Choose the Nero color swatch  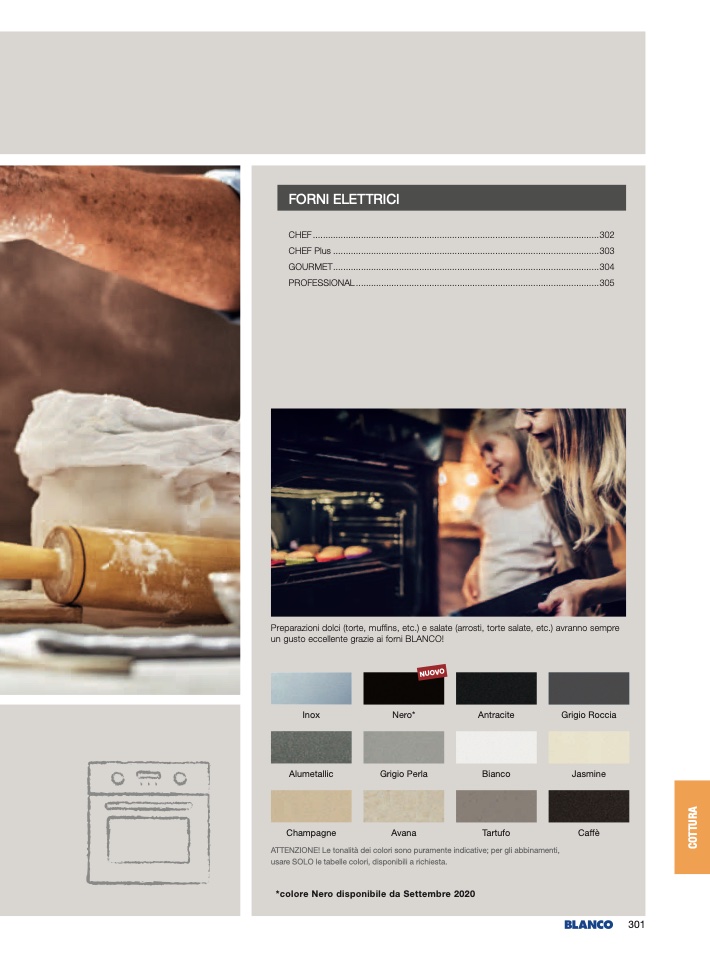tap(403, 688)
